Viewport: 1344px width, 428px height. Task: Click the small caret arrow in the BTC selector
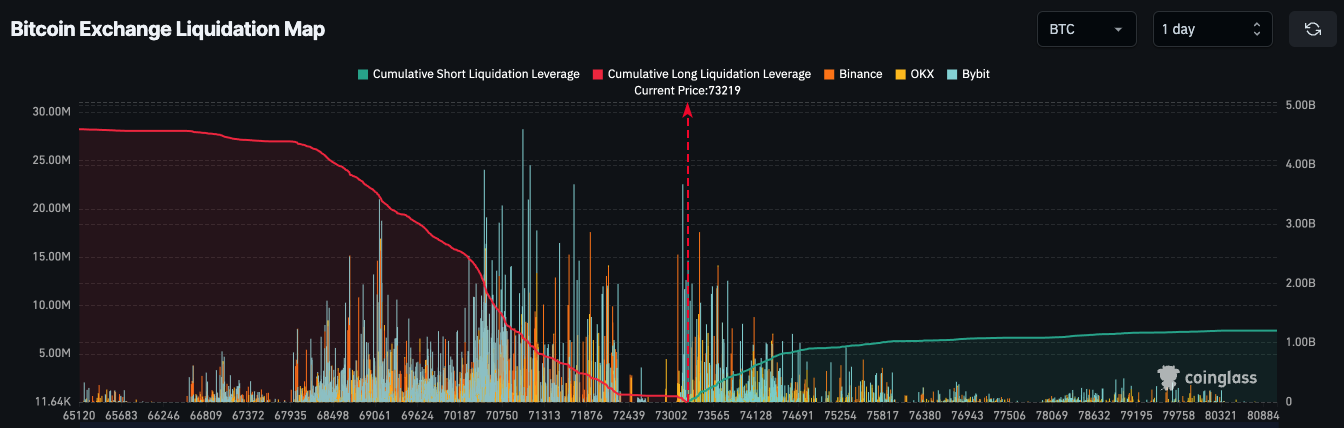[1117, 29]
